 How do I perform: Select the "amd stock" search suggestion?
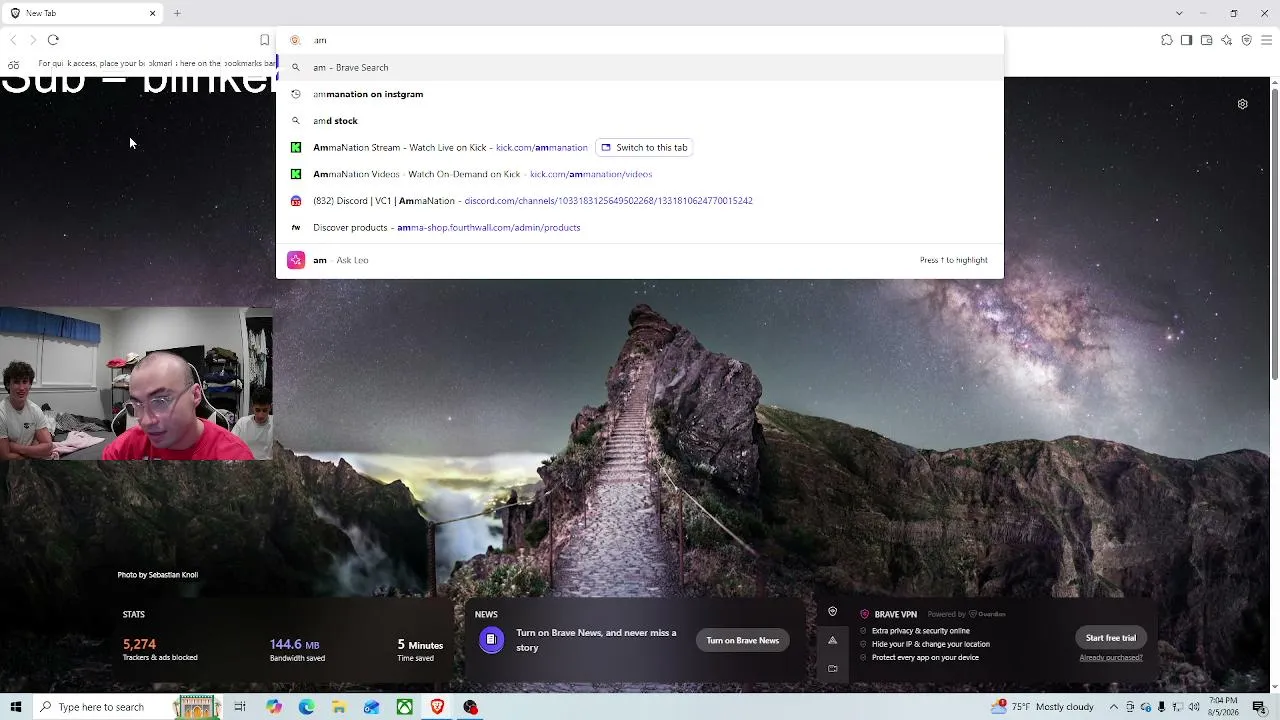click(x=640, y=121)
